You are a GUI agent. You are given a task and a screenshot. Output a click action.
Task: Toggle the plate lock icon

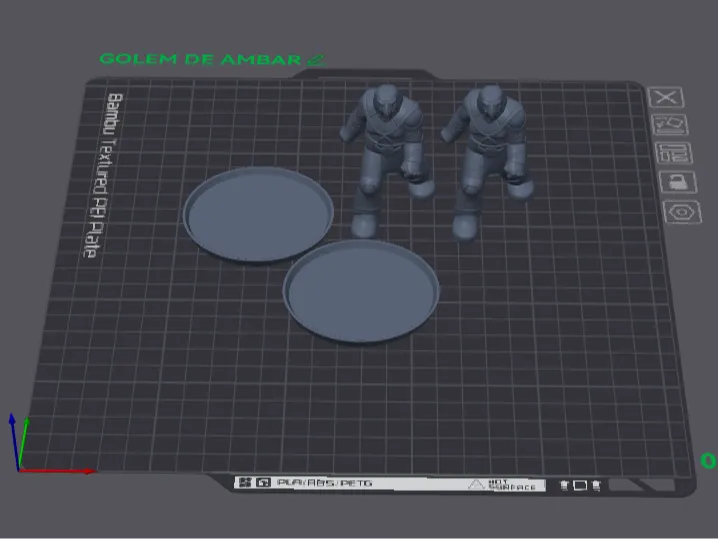click(678, 182)
